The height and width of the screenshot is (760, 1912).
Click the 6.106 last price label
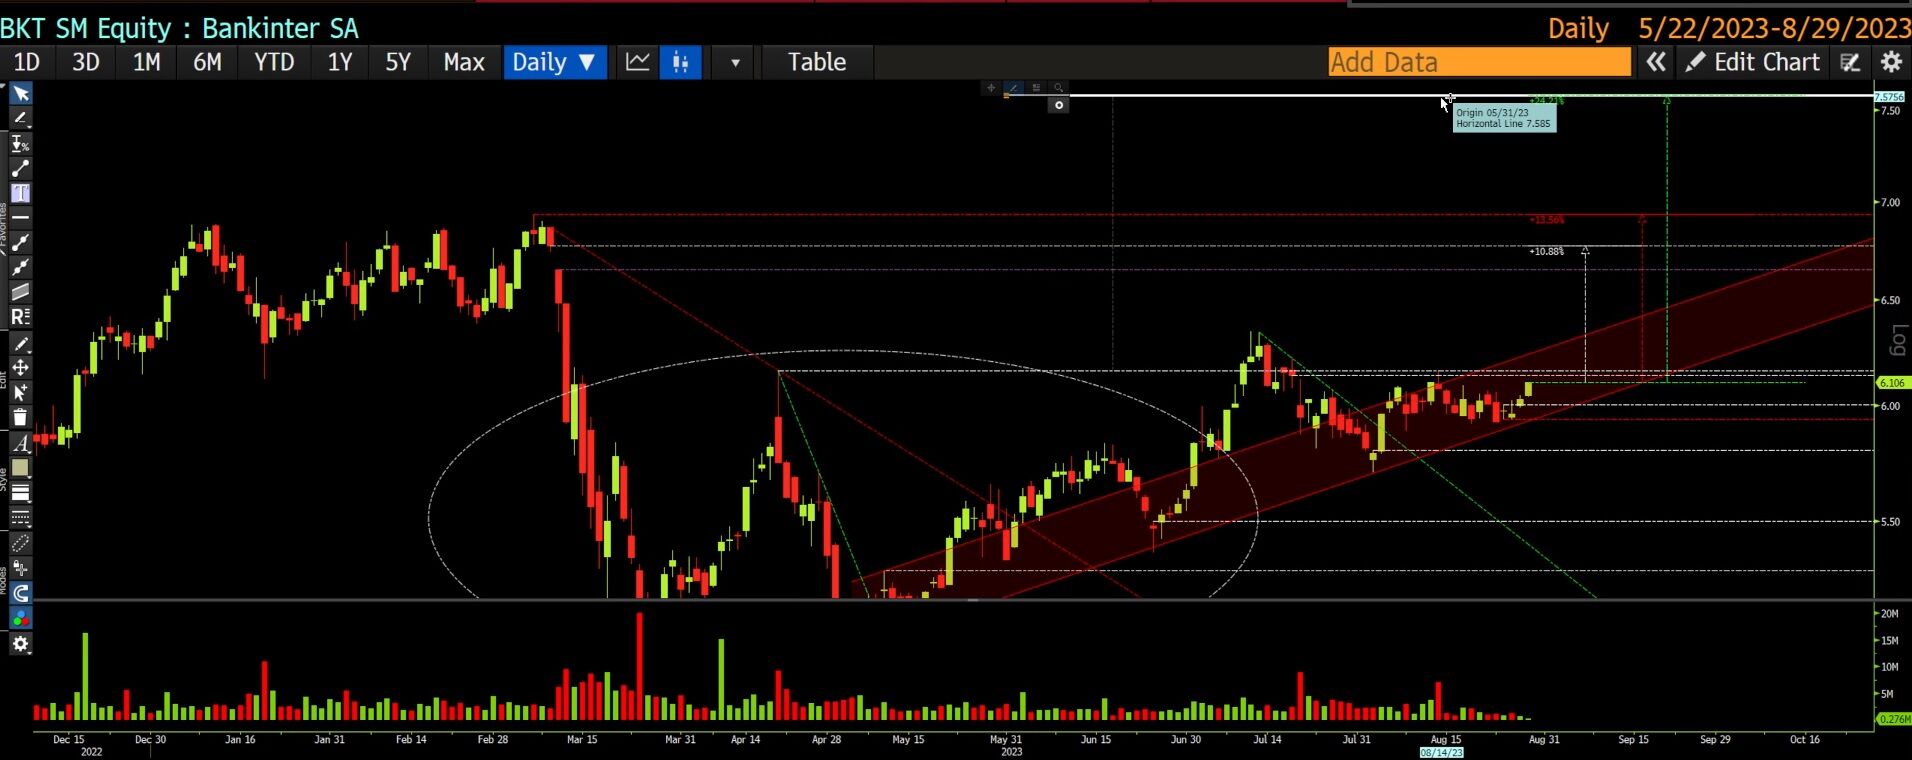point(1892,383)
